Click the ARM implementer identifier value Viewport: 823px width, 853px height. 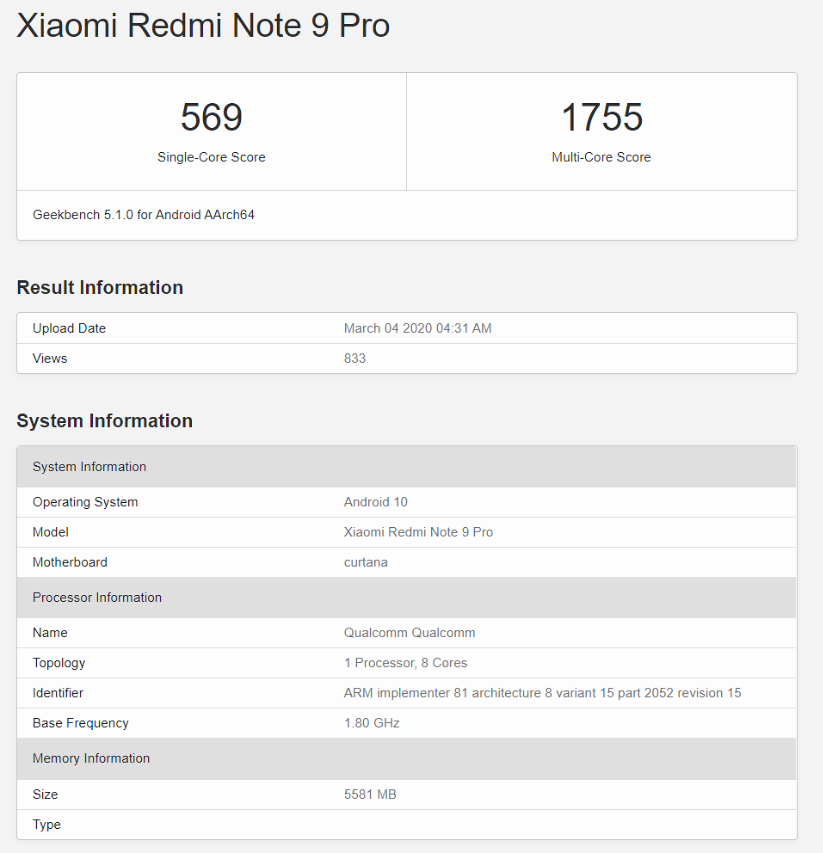pyautogui.click(x=542, y=693)
